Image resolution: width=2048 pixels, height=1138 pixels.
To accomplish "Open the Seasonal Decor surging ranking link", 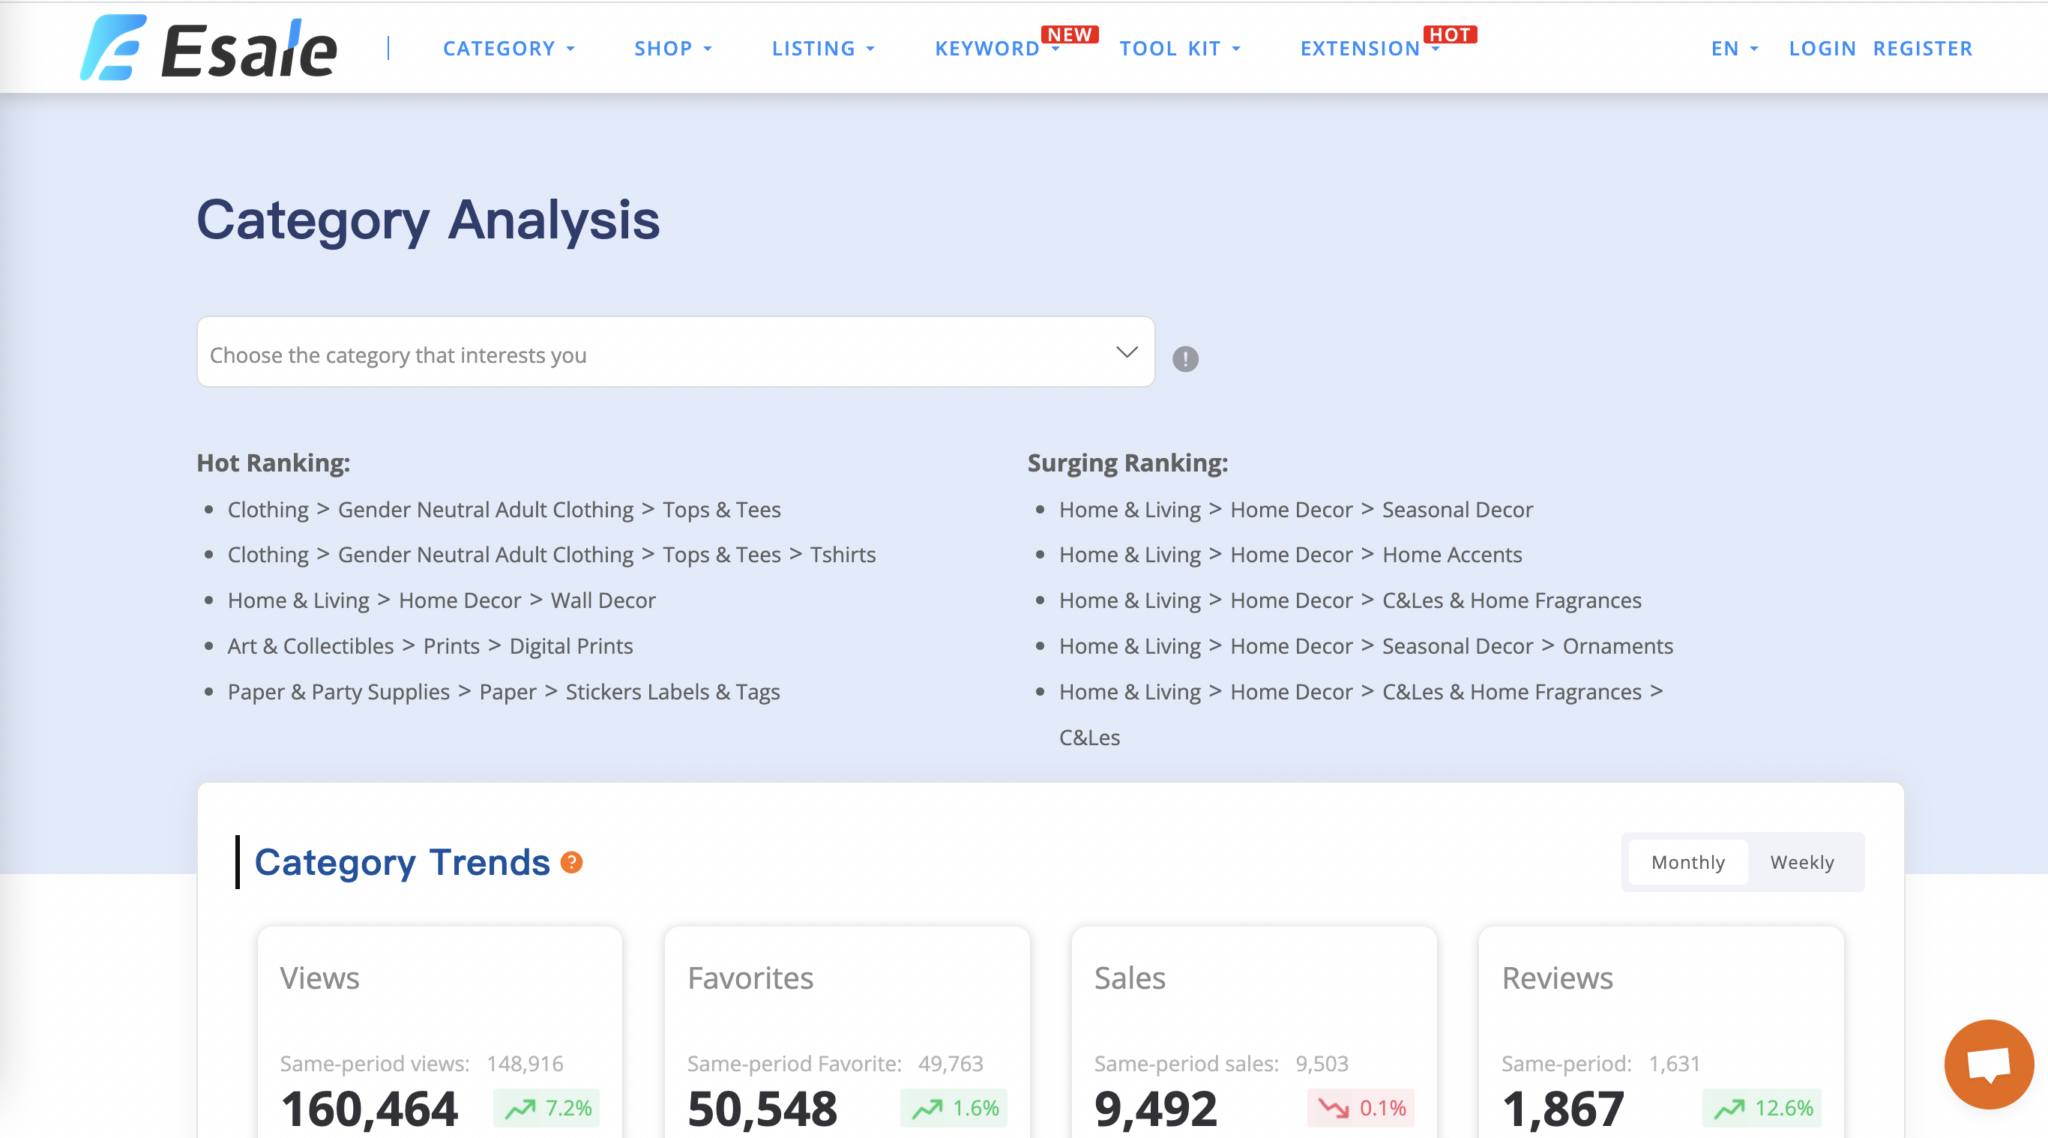I will [1457, 509].
